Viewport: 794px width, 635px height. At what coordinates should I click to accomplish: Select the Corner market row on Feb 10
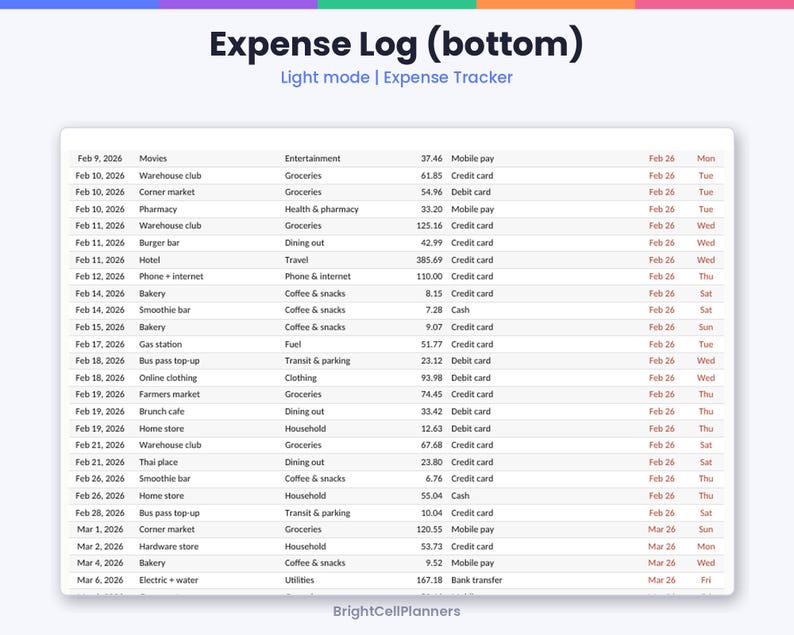(x=397, y=192)
